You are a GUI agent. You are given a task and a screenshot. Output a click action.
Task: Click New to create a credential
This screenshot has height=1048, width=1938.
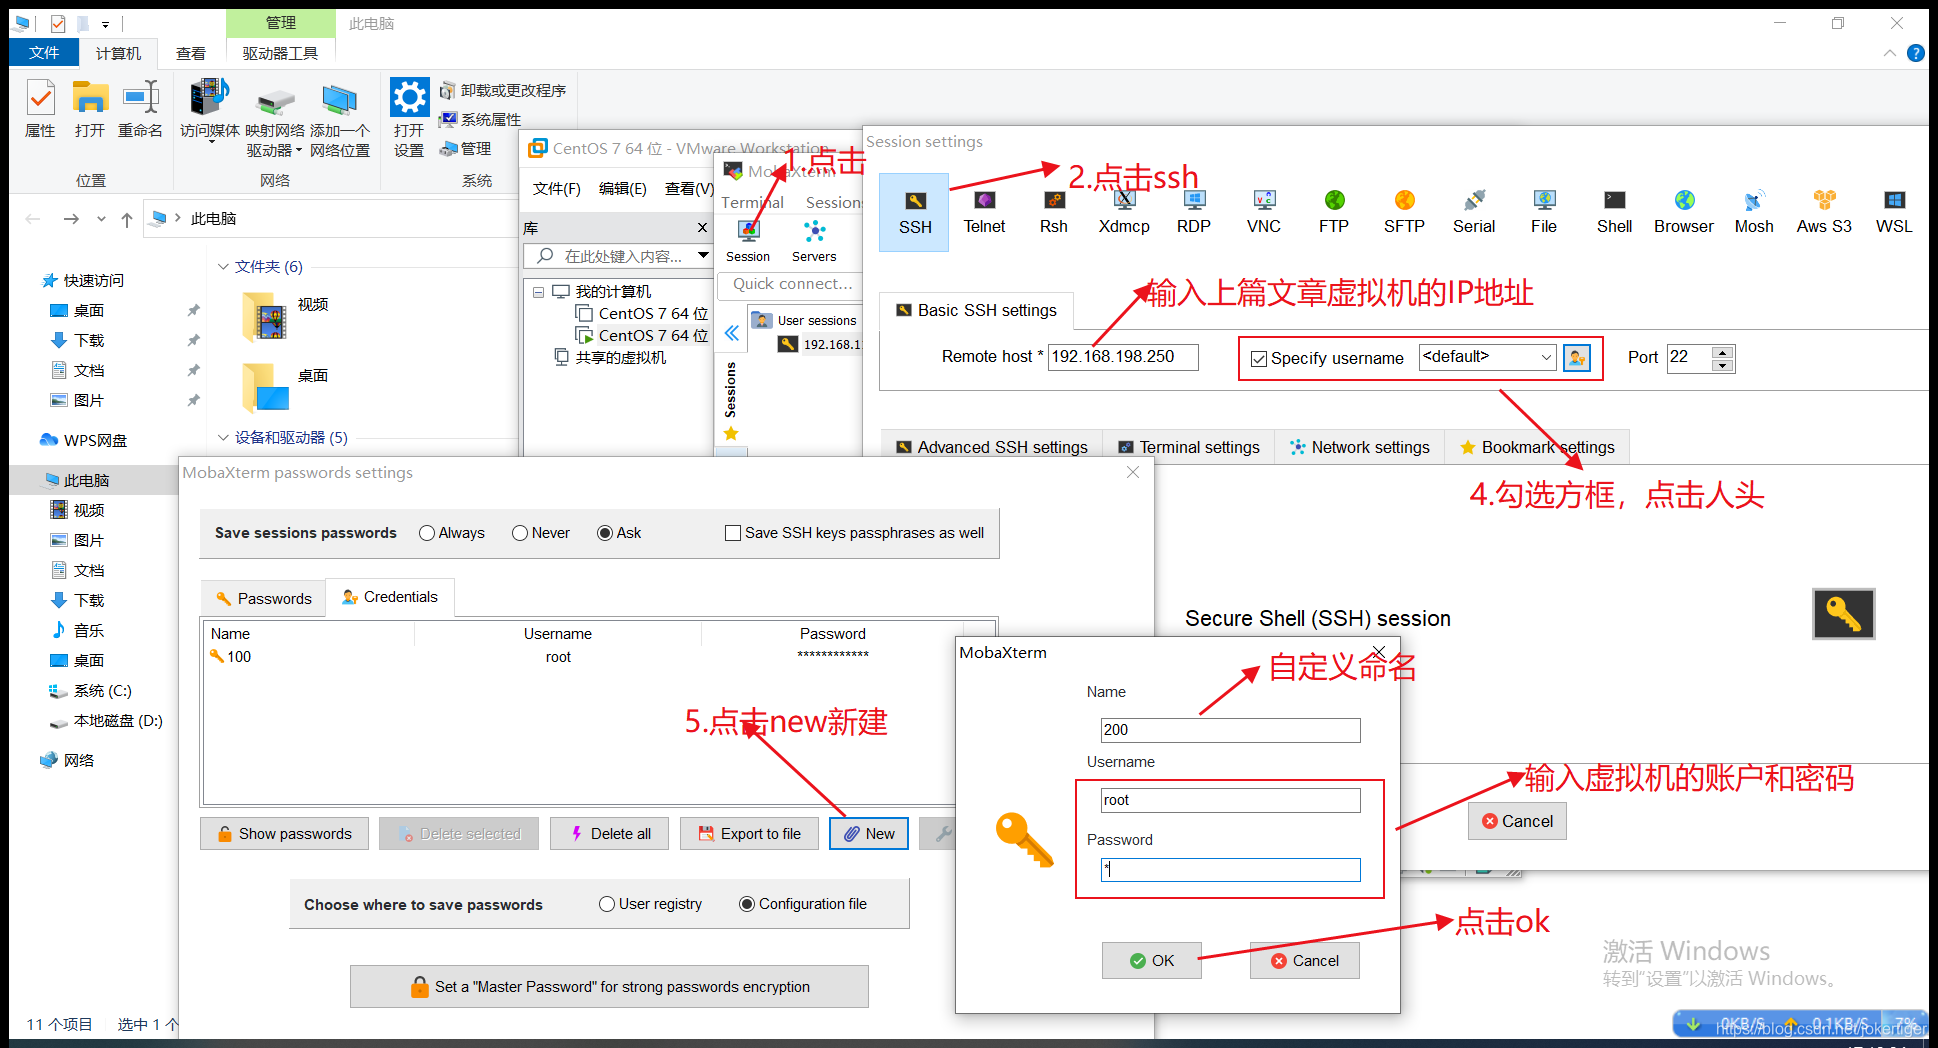869,834
